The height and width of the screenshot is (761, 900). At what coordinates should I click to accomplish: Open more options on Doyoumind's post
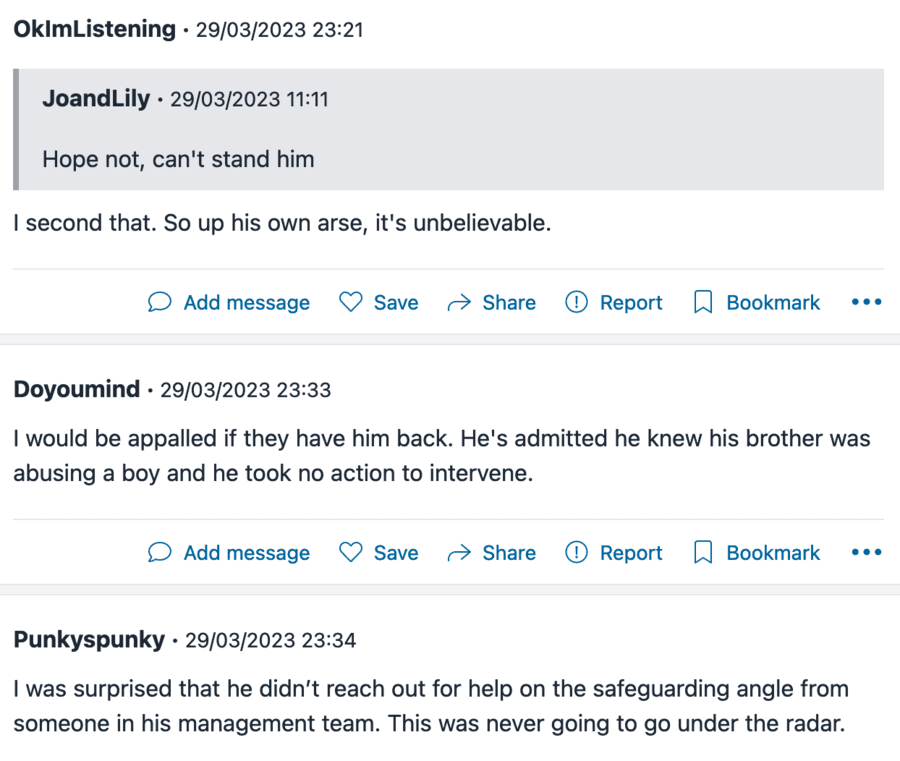[866, 552]
